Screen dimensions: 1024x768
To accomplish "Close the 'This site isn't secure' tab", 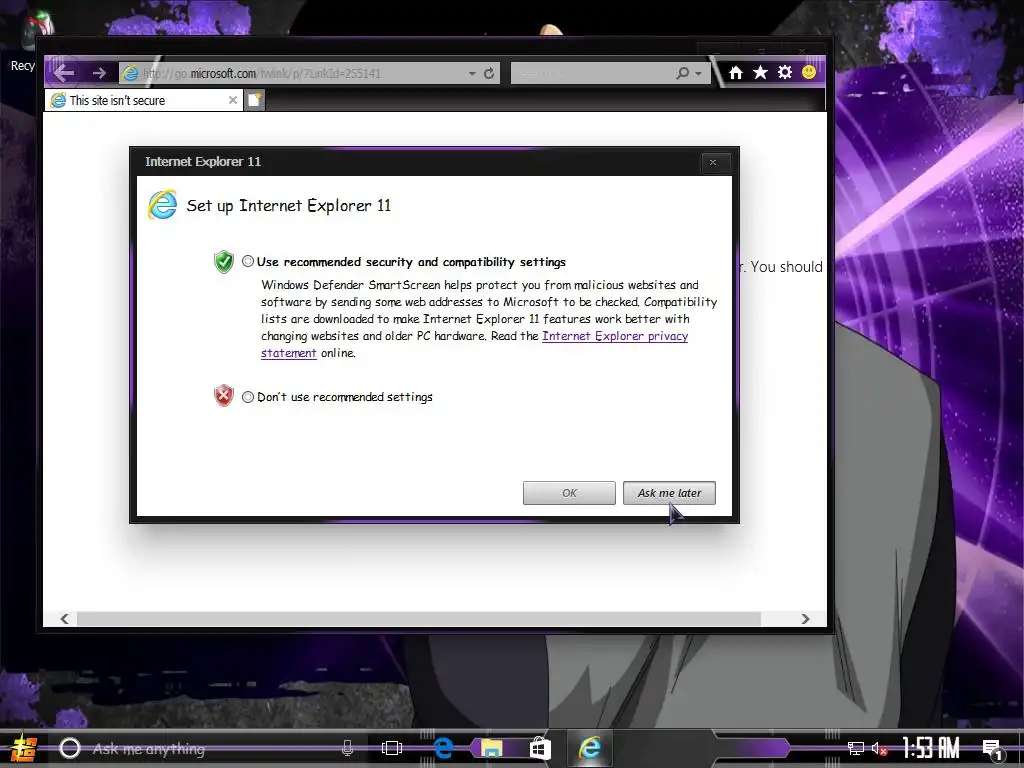I will [232, 100].
